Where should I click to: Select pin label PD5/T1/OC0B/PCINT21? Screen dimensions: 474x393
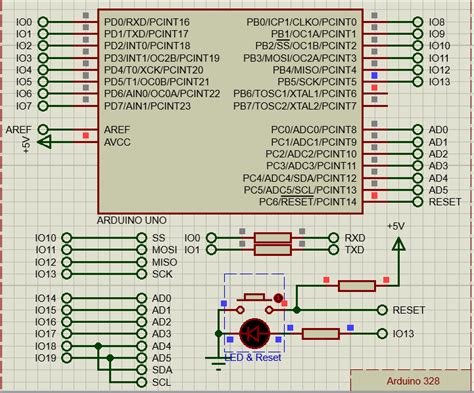pyautogui.click(x=157, y=82)
